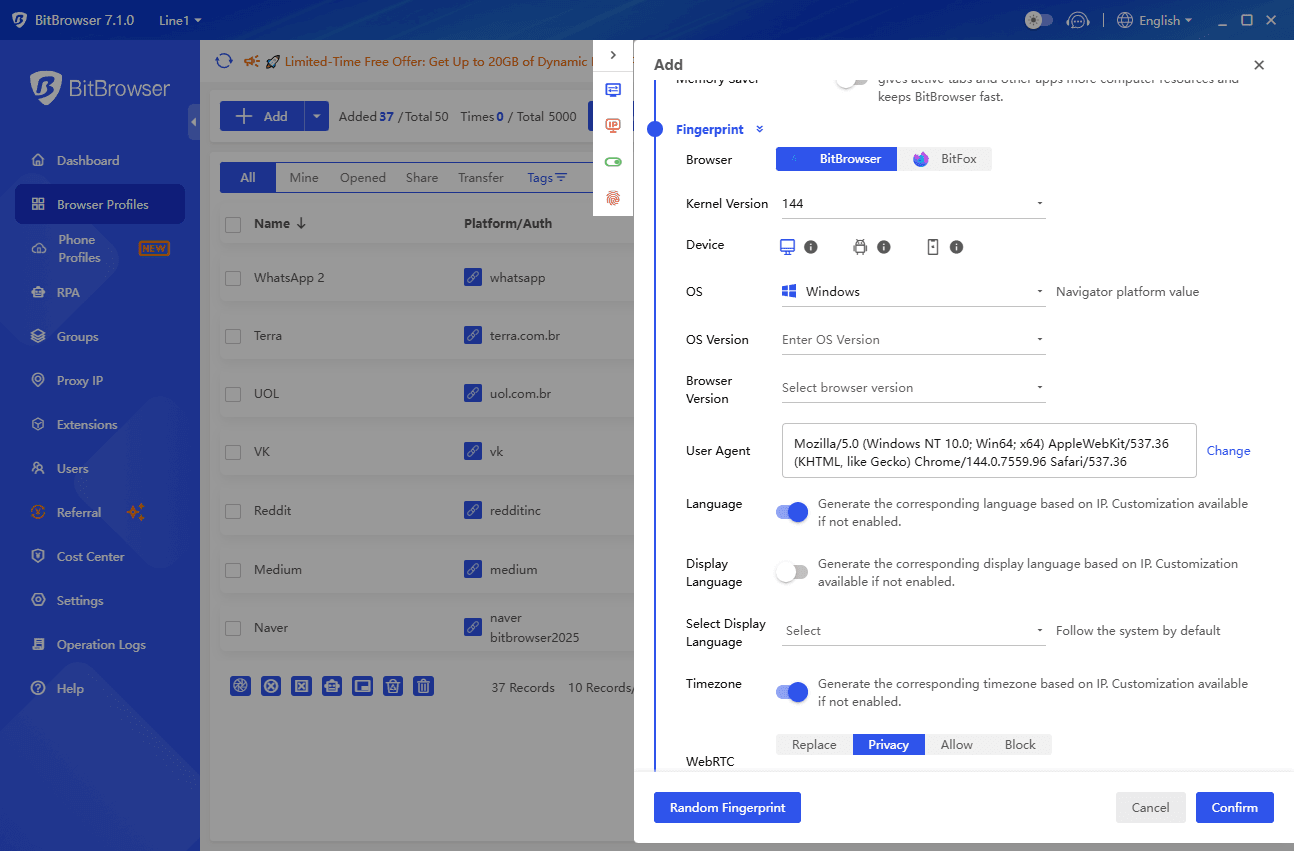The width and height of the screenshot is (1294, 851).
Task: Click the blue monitor settings icon in the panel sidebar
Action: (613, 89)
